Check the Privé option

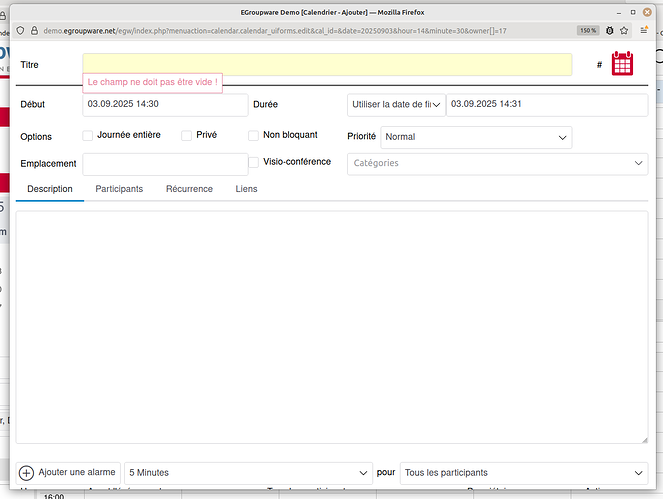[187, 135]
